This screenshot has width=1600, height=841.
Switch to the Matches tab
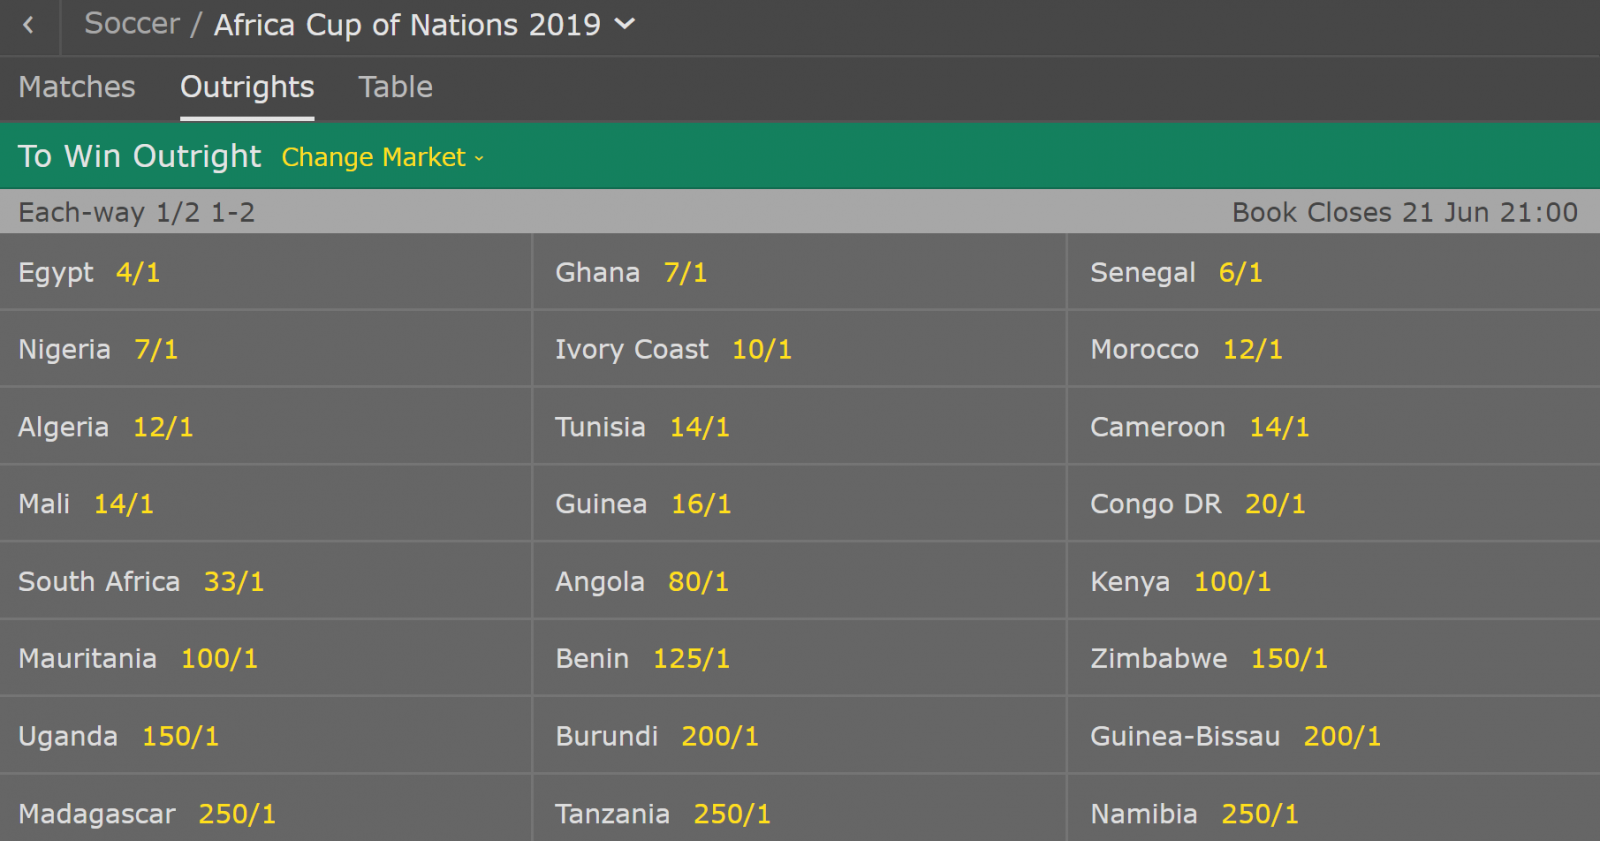tap(77, 88)
